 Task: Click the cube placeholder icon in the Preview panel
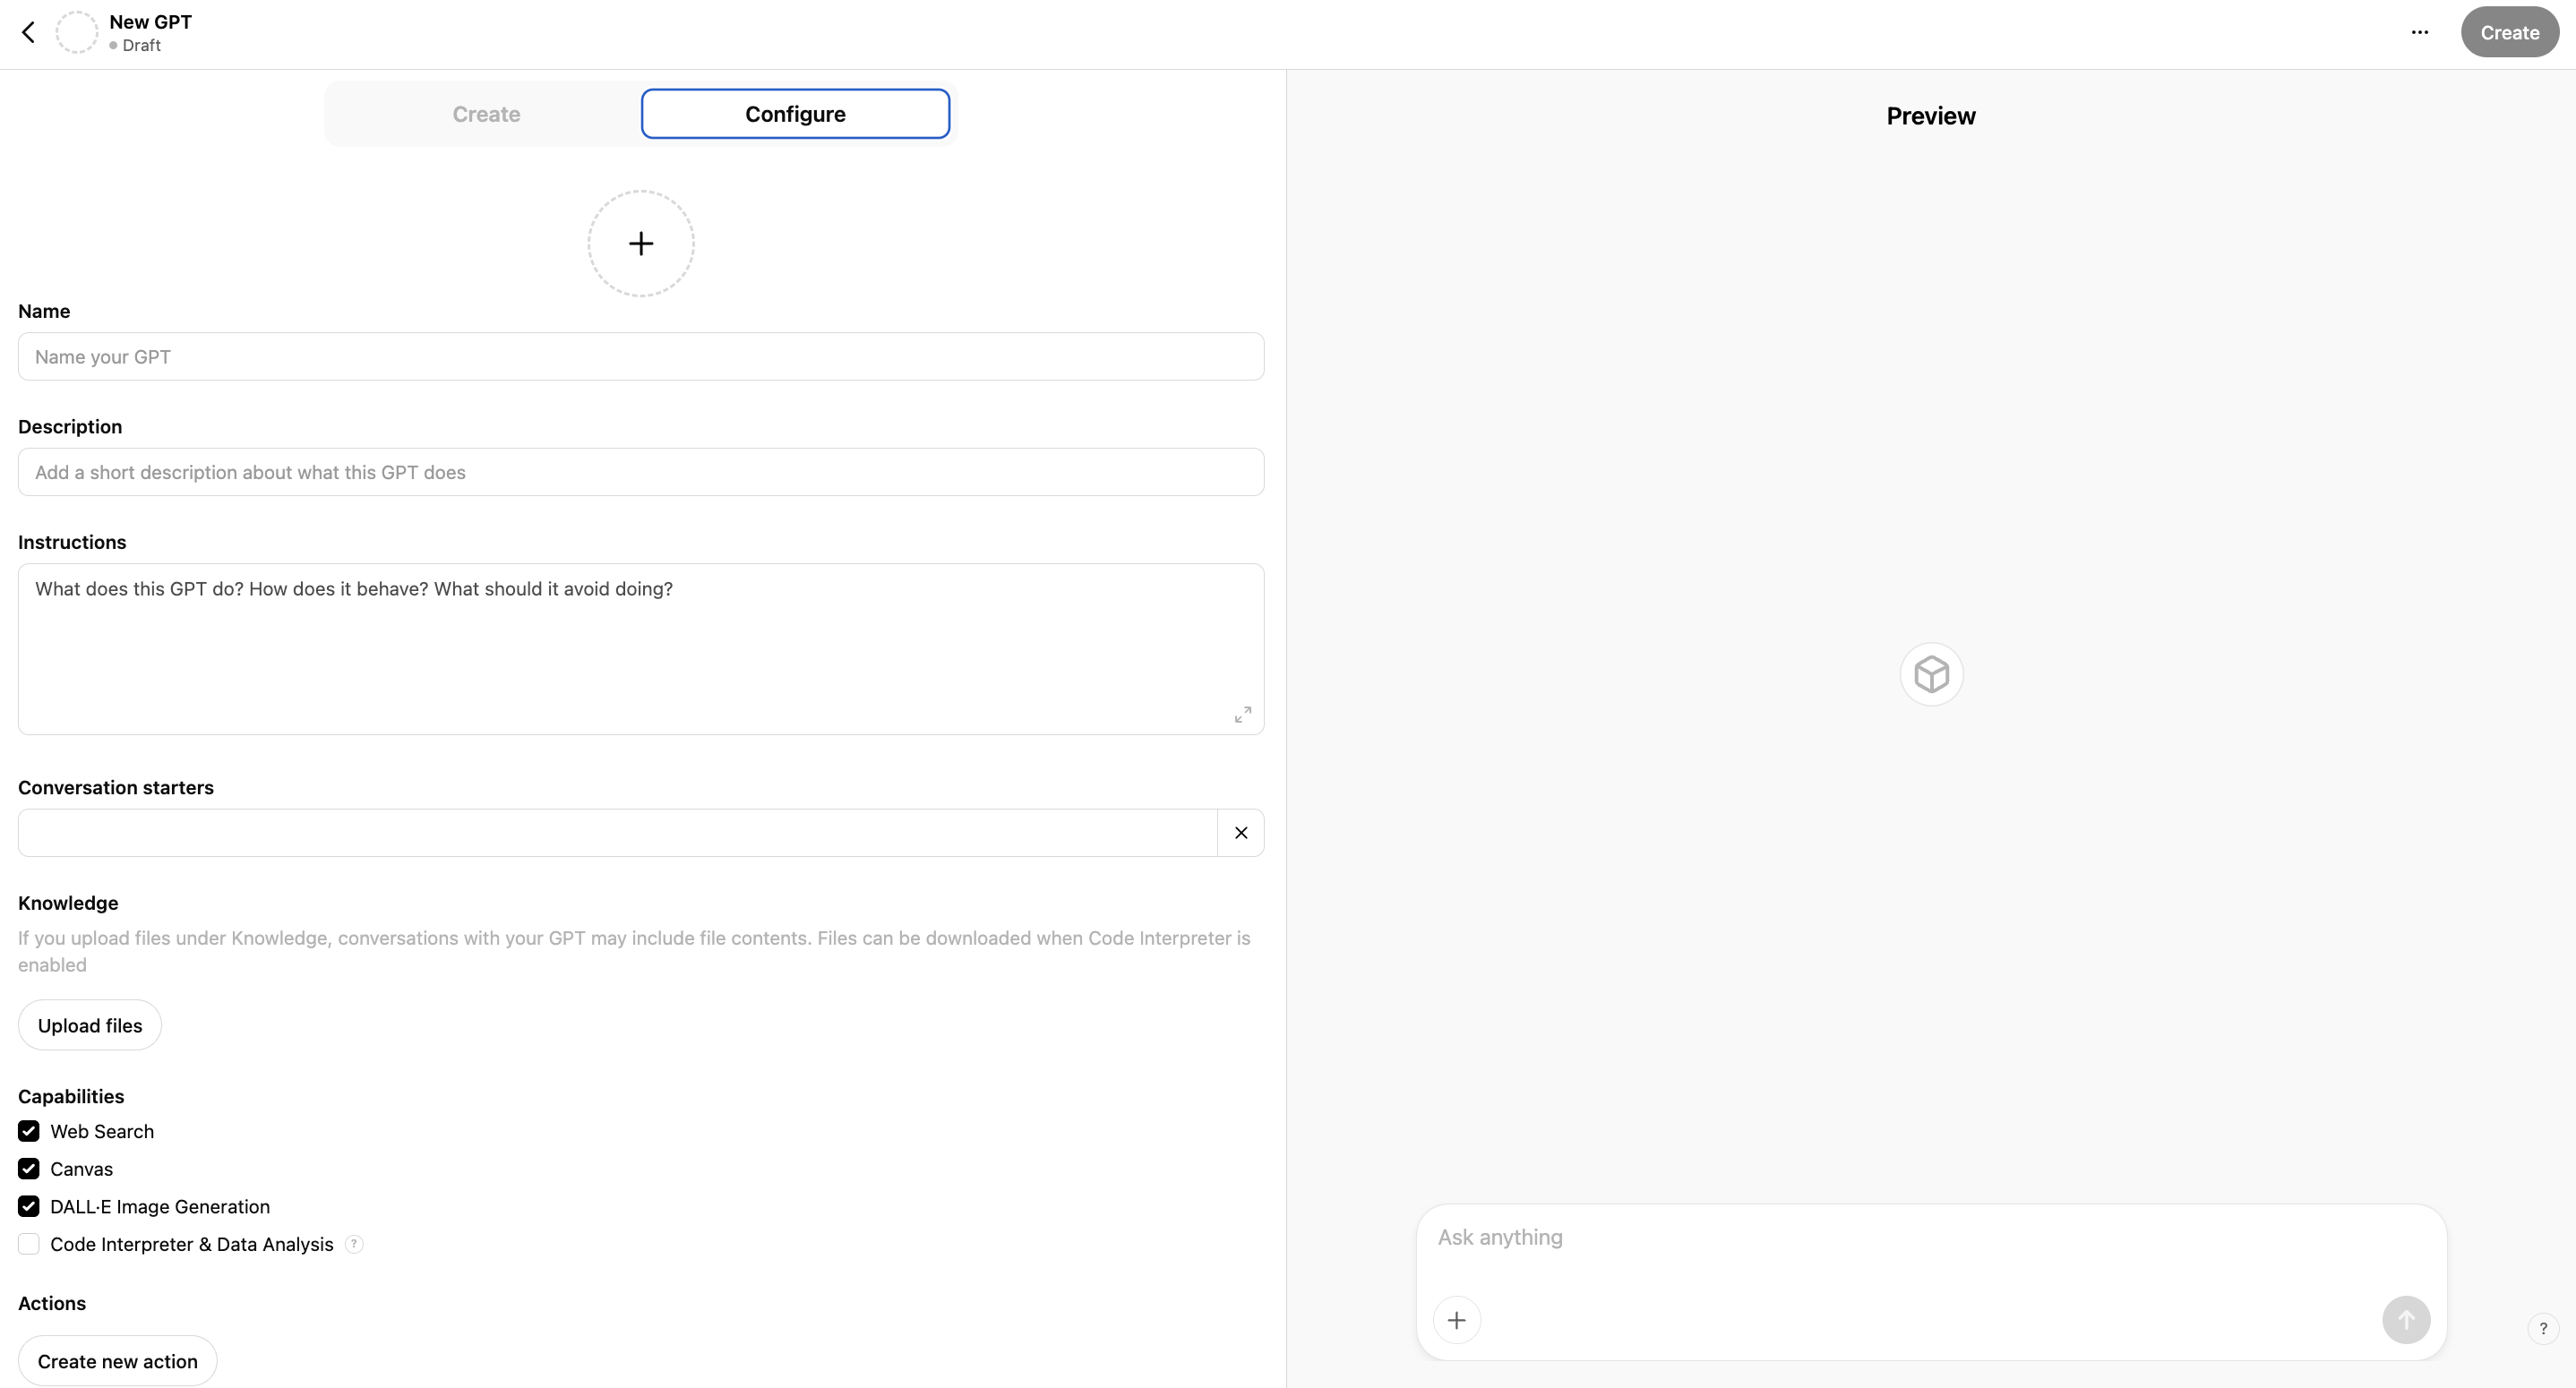[1930, 673]
